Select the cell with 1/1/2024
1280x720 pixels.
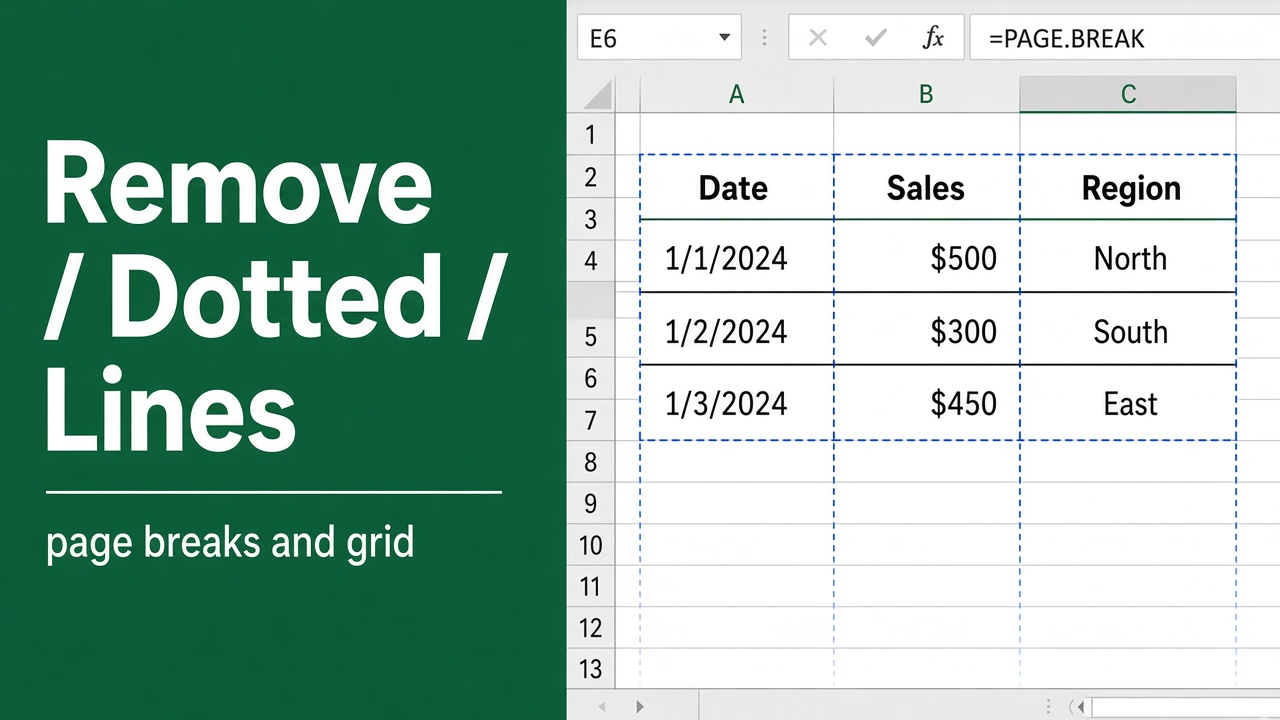pyautogui.click(x=737, y=257)
